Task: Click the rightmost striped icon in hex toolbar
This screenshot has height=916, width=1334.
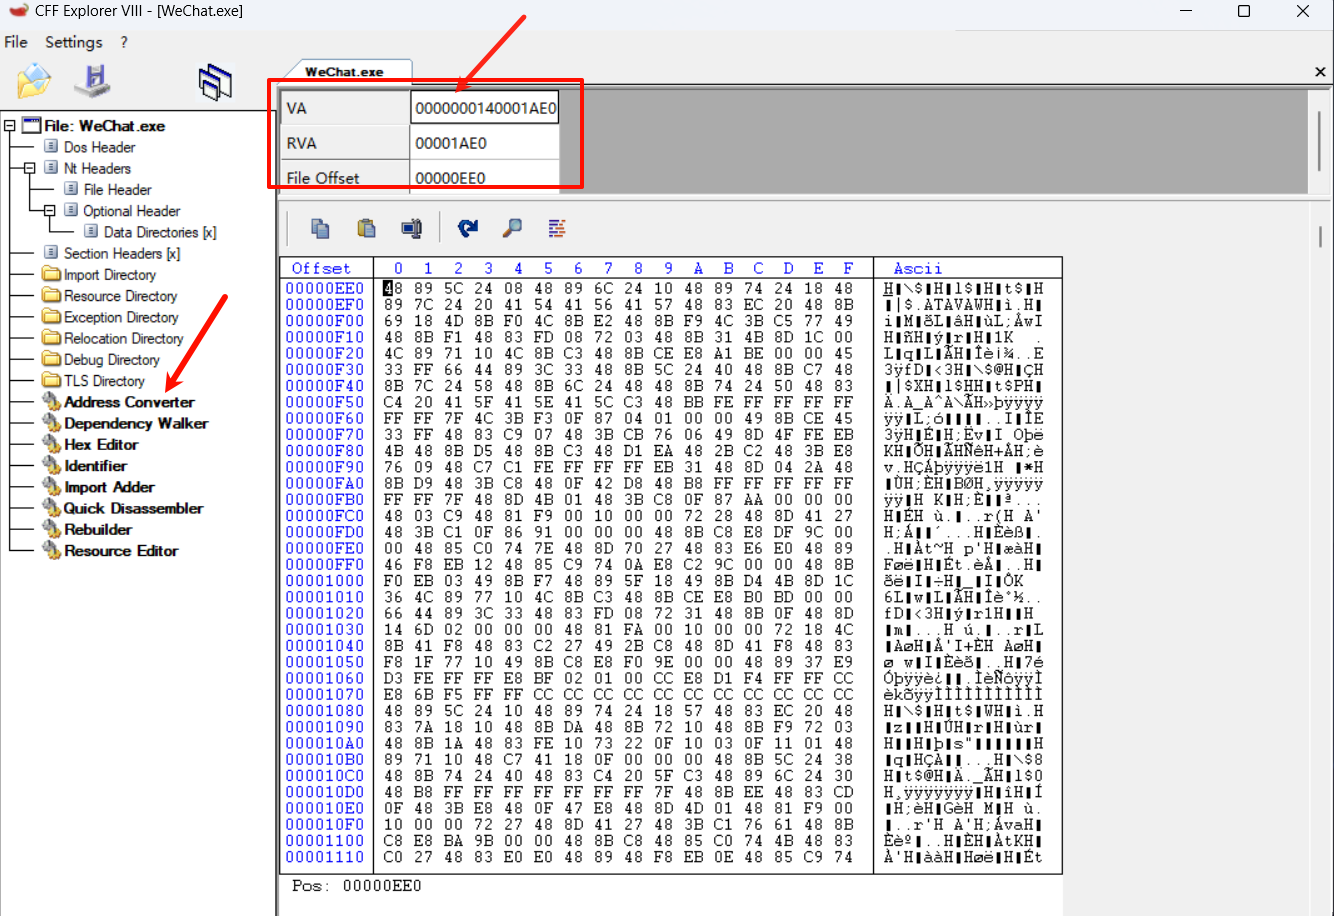Action: (x=557, y=228)
